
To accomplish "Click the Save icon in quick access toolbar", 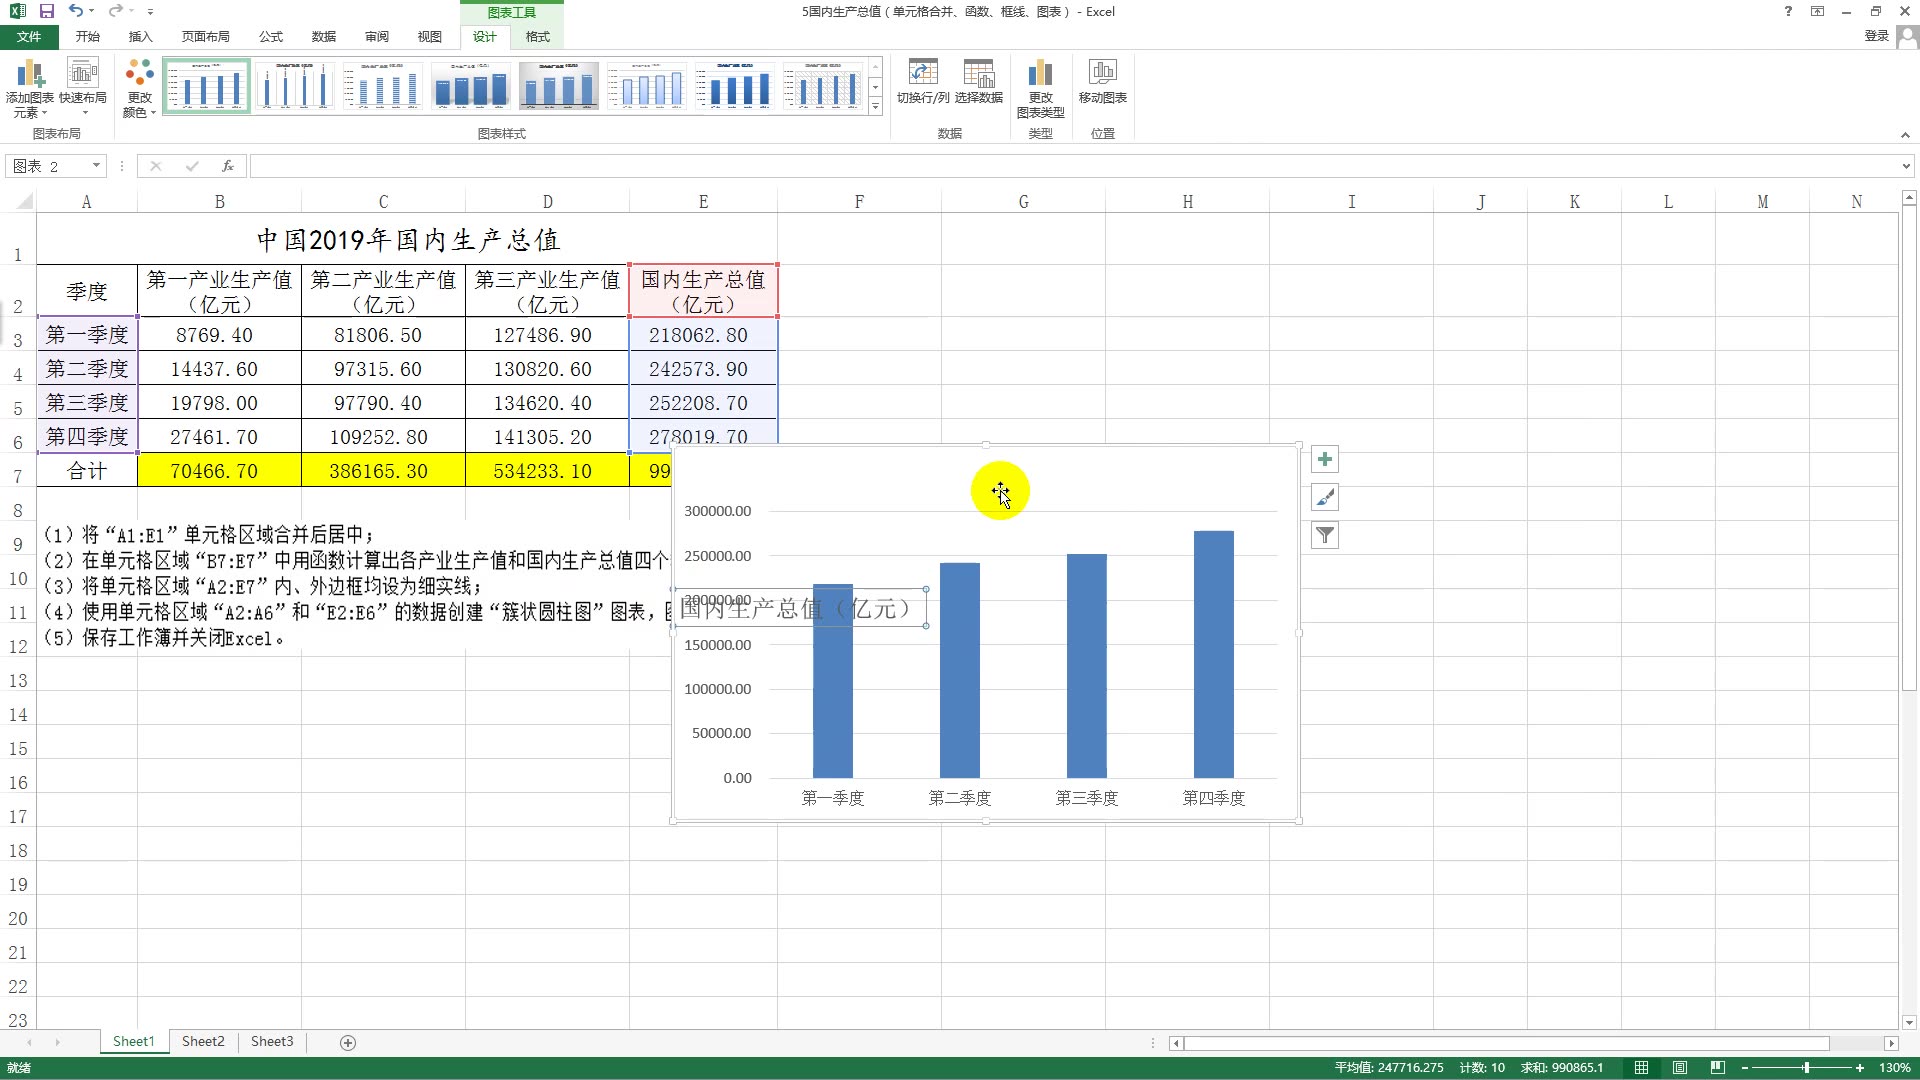I will pos(46,11).
